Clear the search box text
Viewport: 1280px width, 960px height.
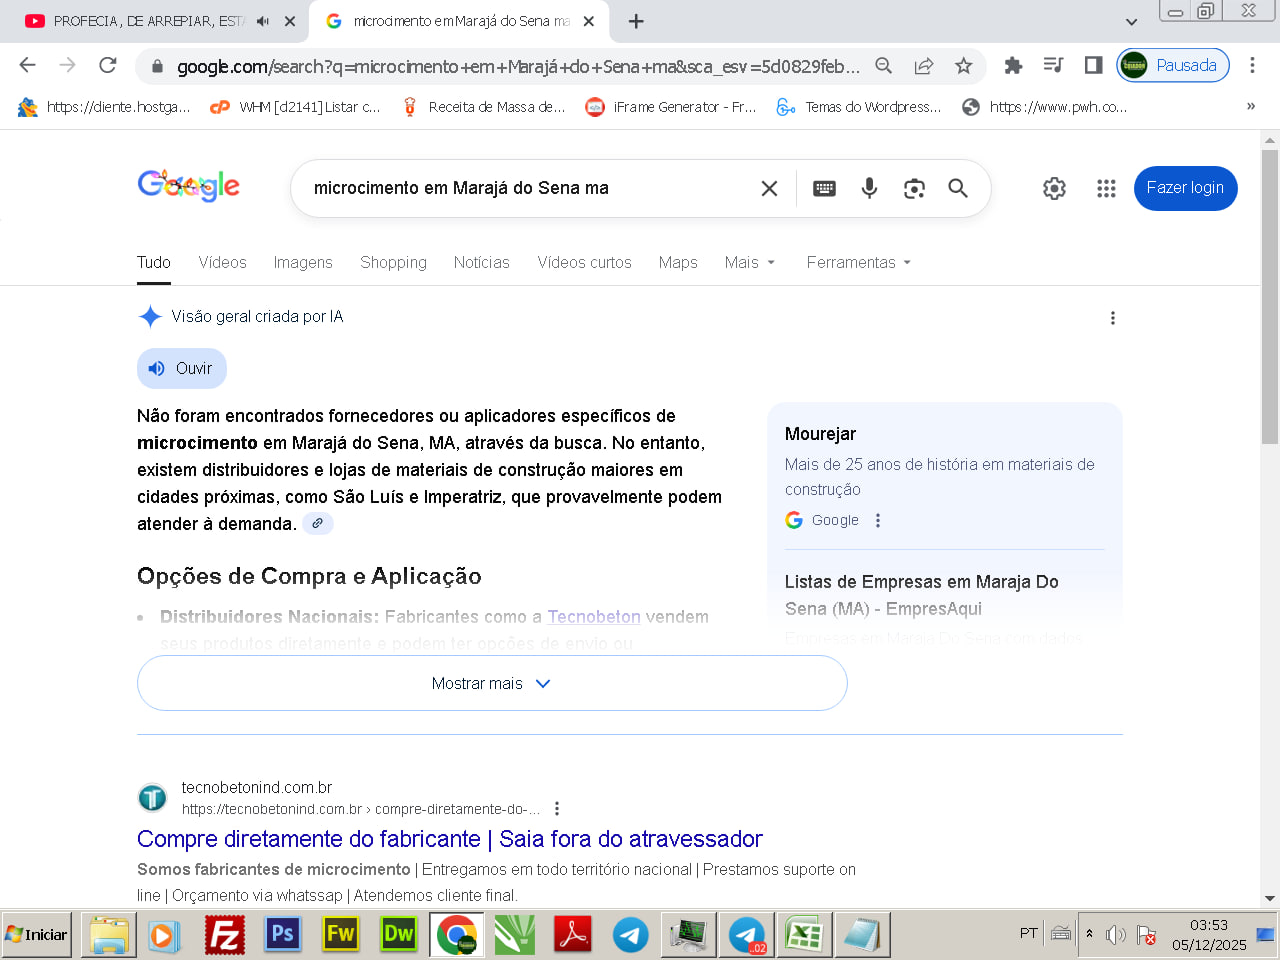[769, 188]
